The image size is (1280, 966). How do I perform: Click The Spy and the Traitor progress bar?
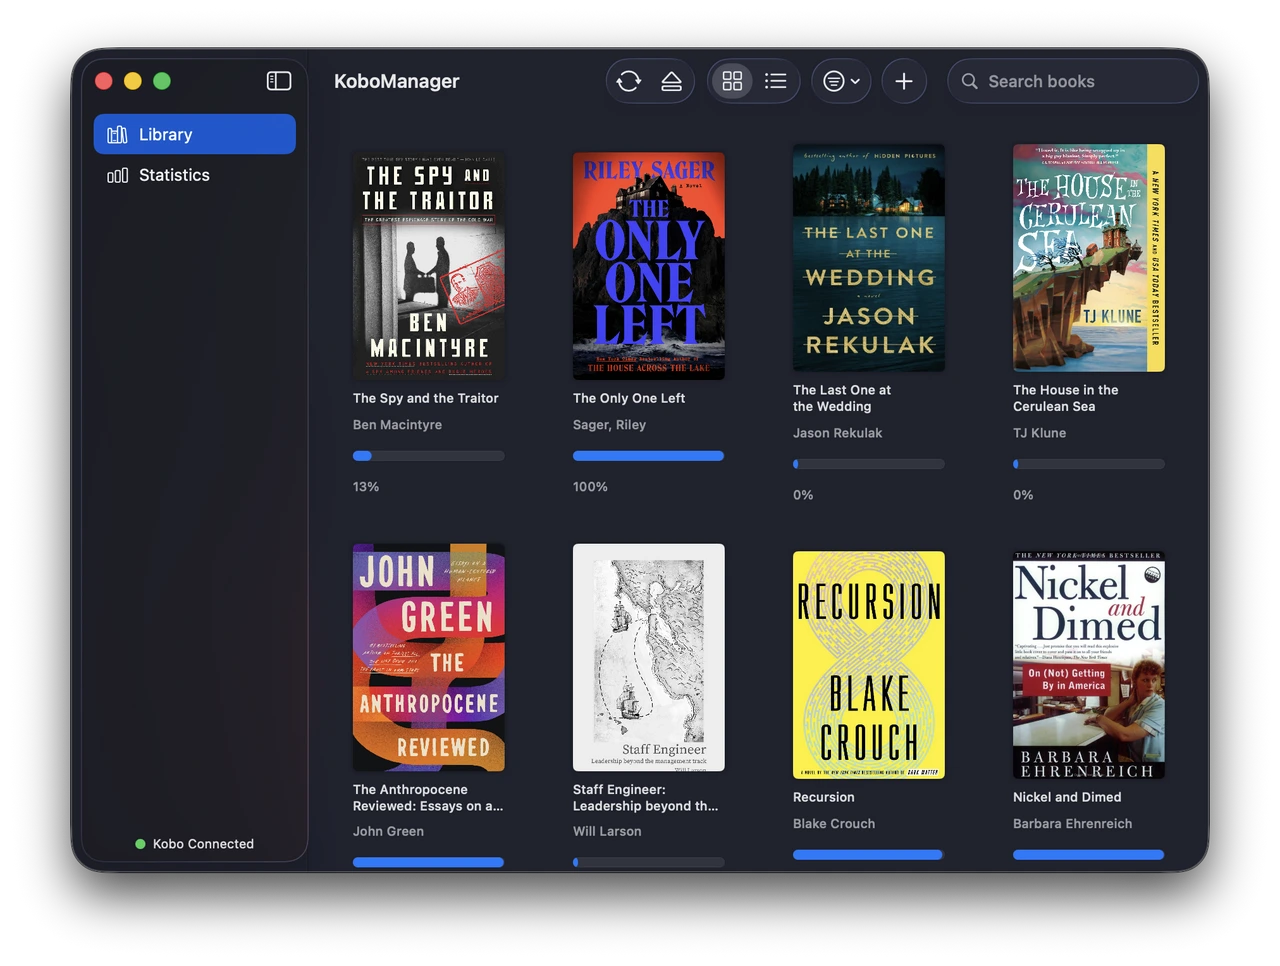[x=429, y=456]
